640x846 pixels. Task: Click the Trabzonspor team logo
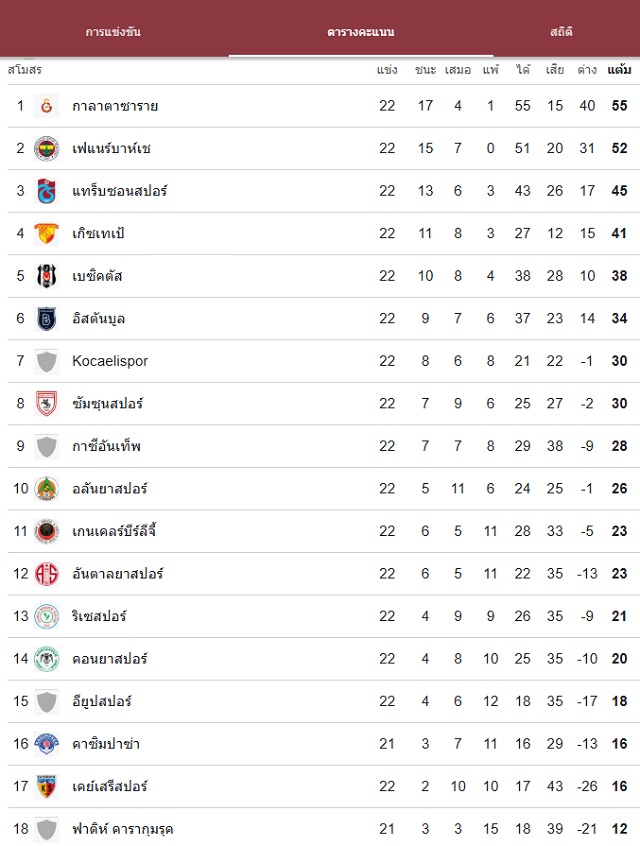[47, 191]
